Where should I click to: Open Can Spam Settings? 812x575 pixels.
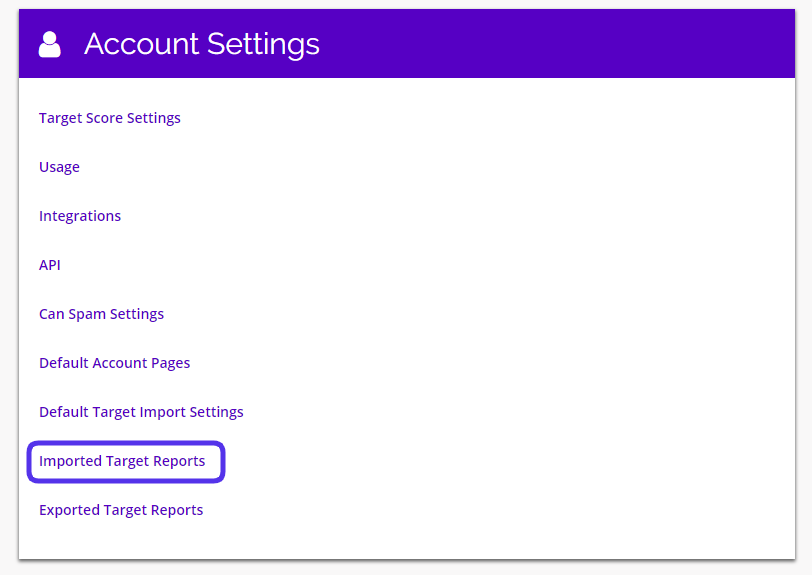pyautogui.click(x=102, y=314)
